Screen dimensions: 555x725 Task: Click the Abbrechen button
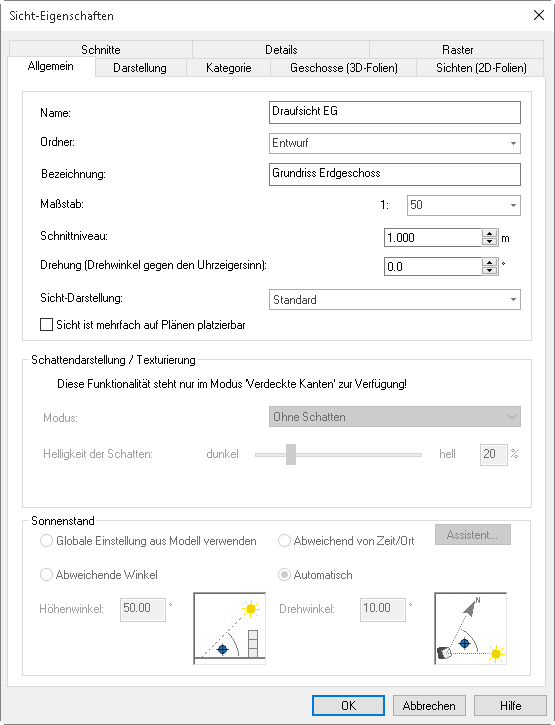pos(429,706)
